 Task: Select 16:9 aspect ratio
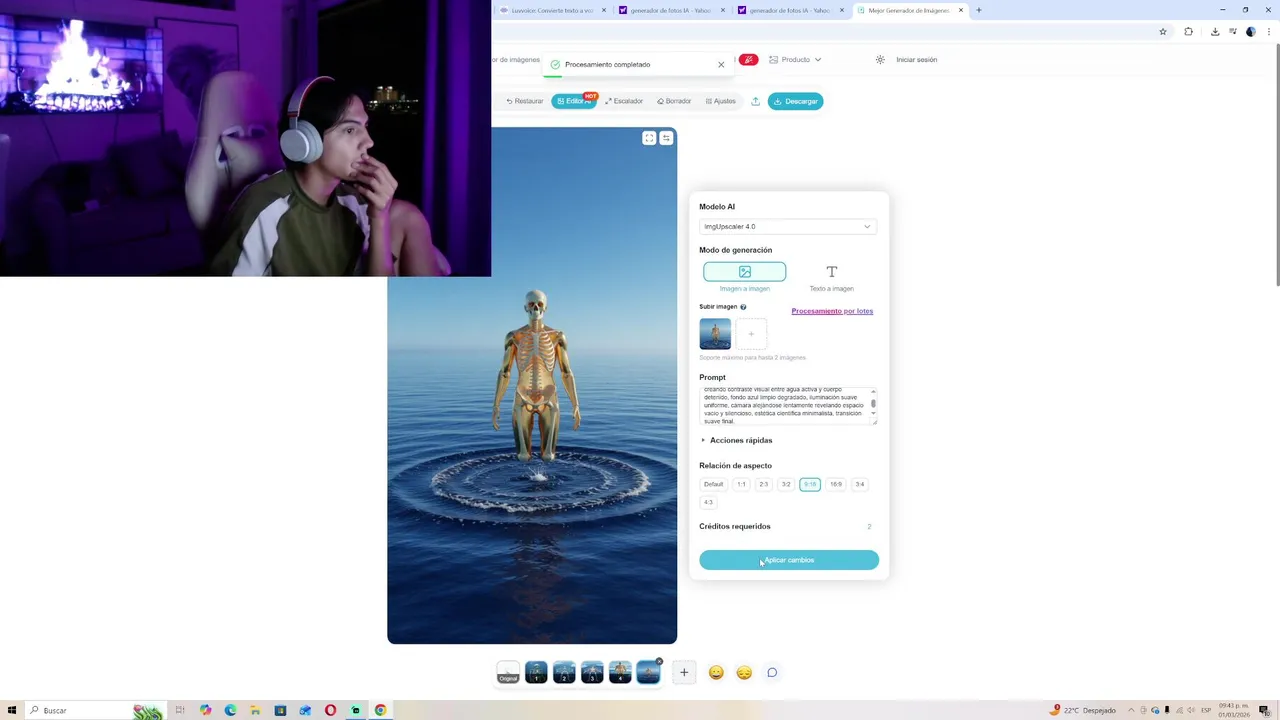point(836,484)
